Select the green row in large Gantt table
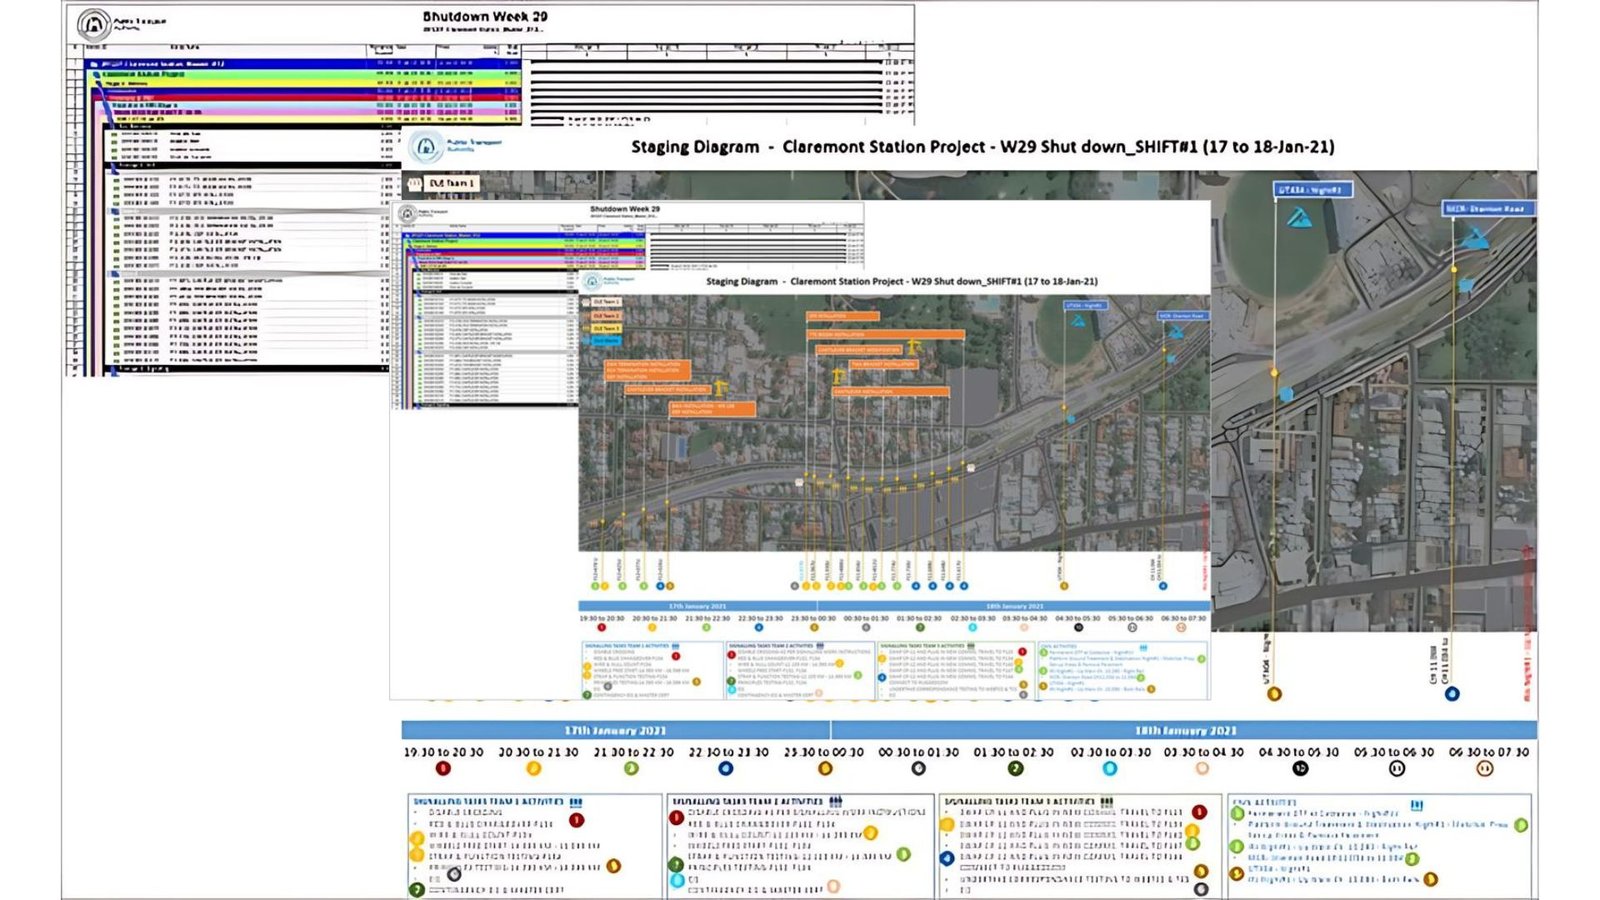This screenshot has width=1600, height=900. [x=300, y=74]
